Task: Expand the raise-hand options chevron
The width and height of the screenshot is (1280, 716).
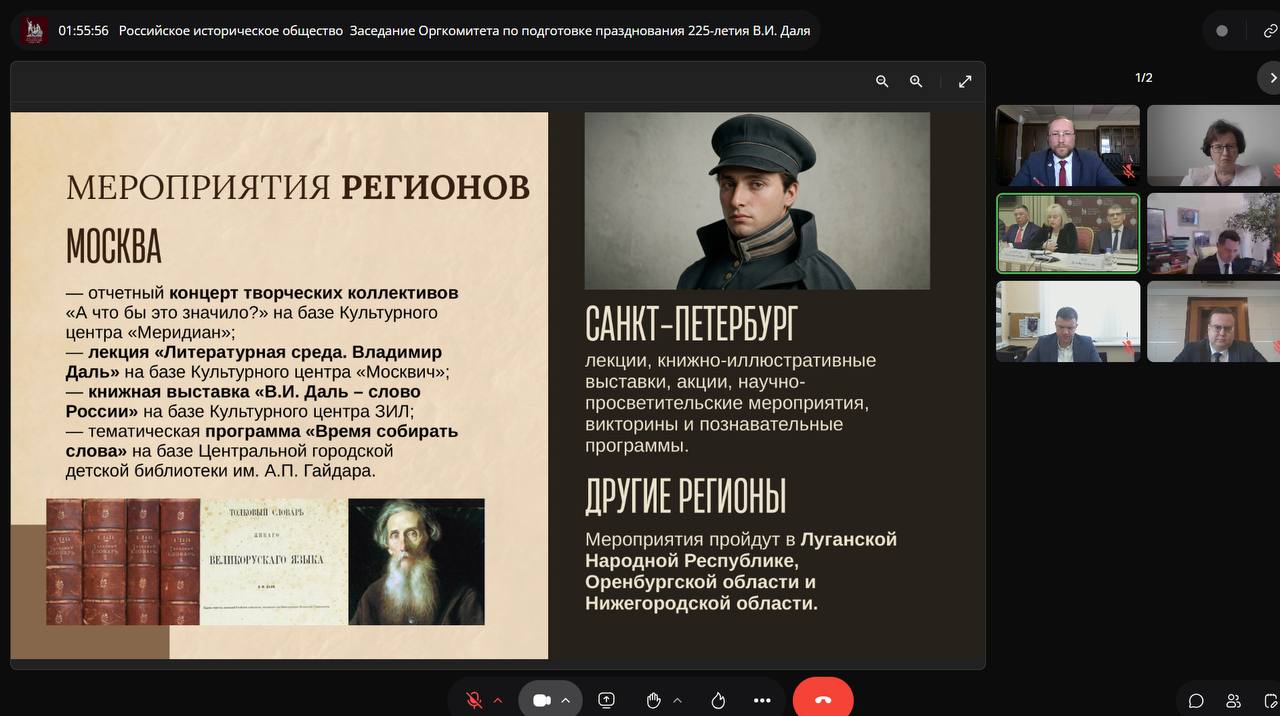Action: click(677, 700)
